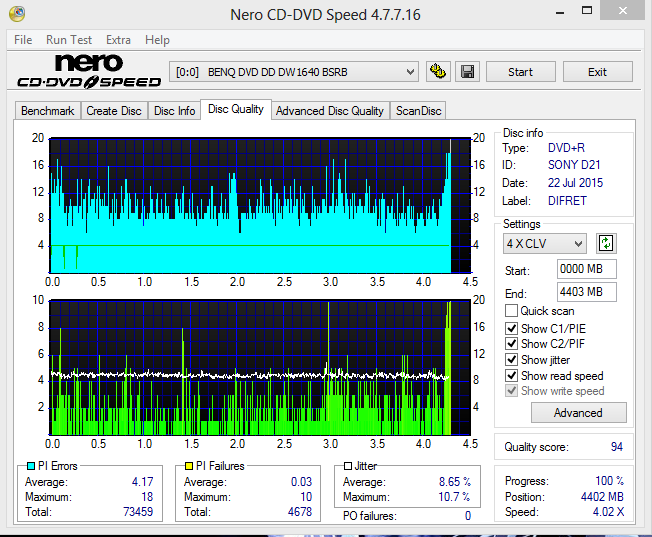
Task: Enable the Quick scan checkbox
Action: (x=511, y=311)
